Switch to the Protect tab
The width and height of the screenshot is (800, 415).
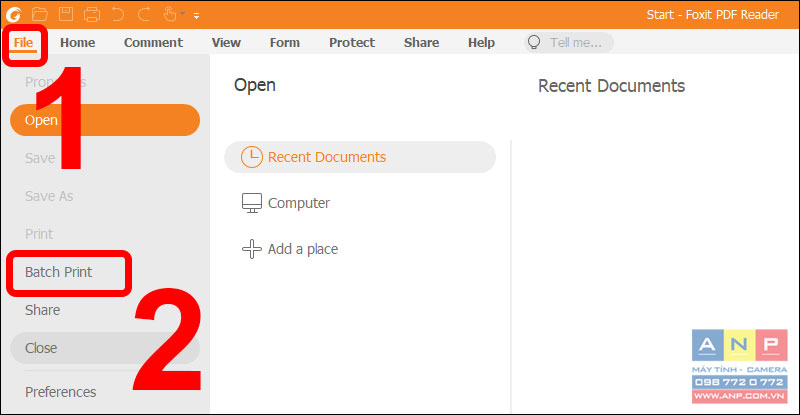tap(352, 43)
